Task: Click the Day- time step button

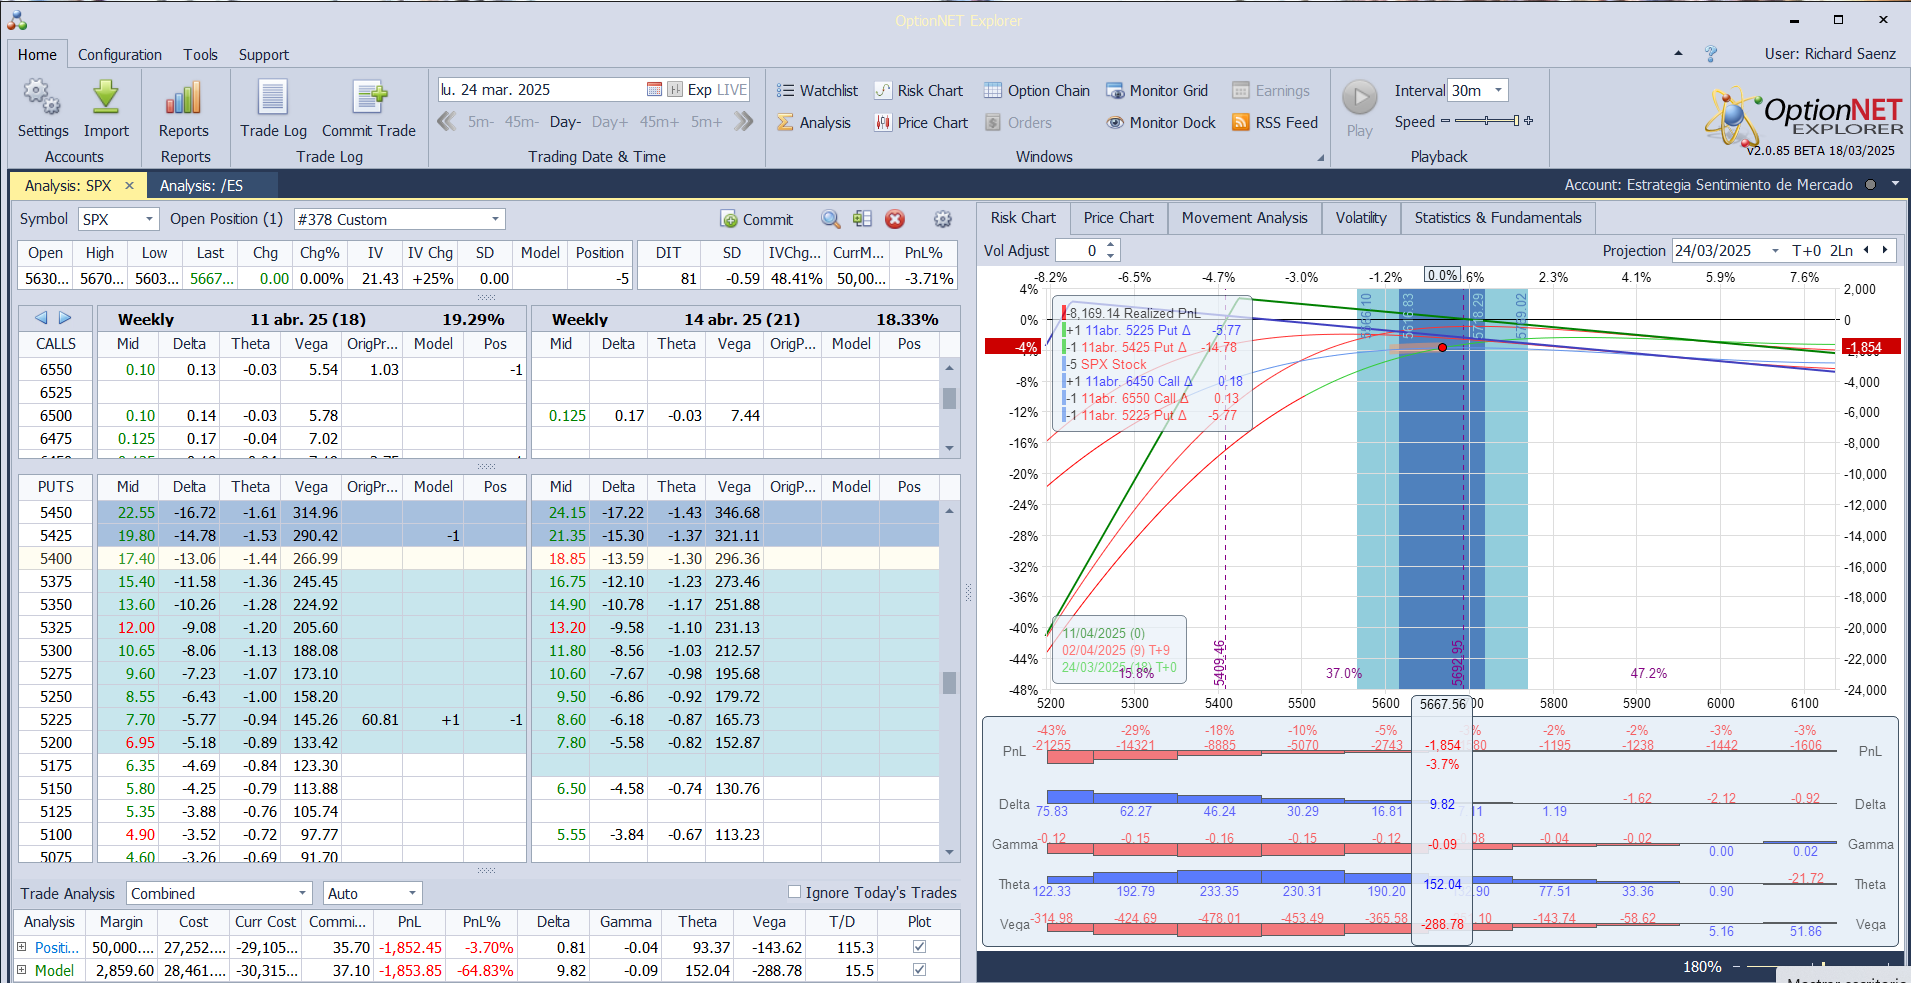Action: (x=565, y=122)
